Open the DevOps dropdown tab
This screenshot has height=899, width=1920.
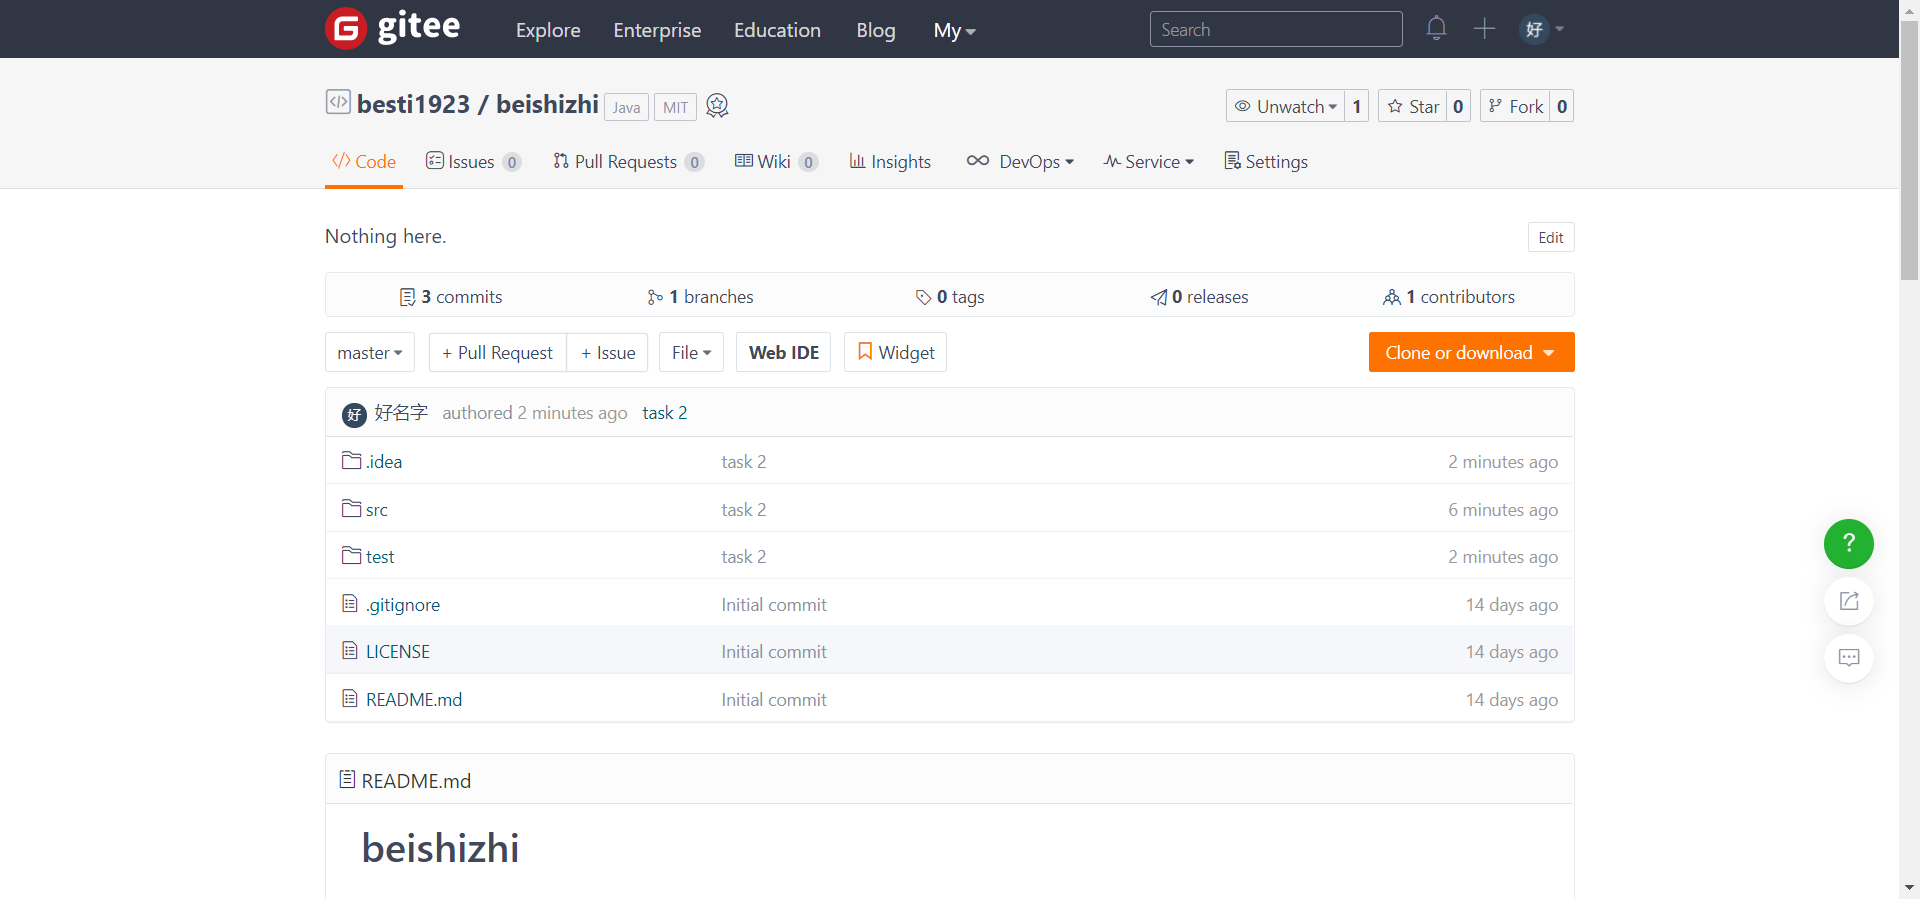pos(1020,161)
